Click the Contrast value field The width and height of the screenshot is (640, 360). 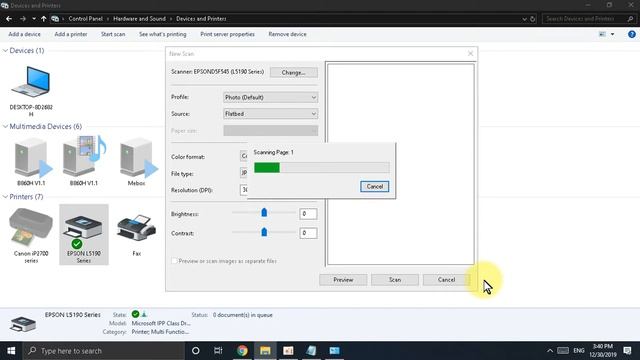308,233
